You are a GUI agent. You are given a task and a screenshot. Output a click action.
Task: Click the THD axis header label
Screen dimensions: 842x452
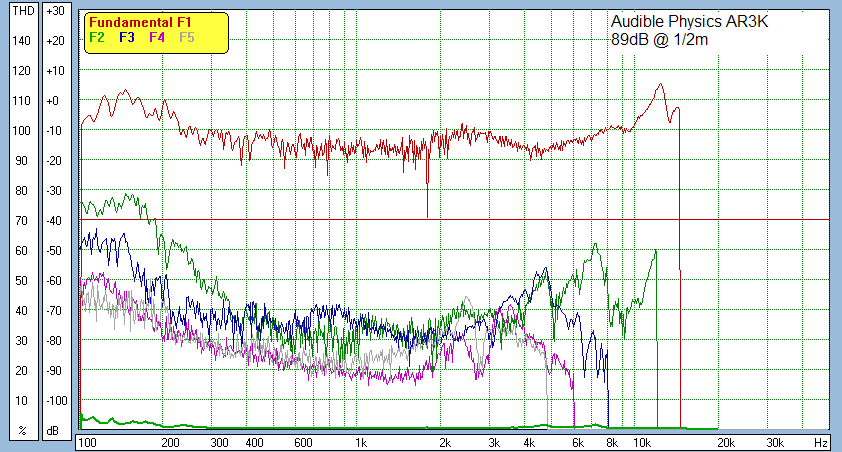(24, 11)
